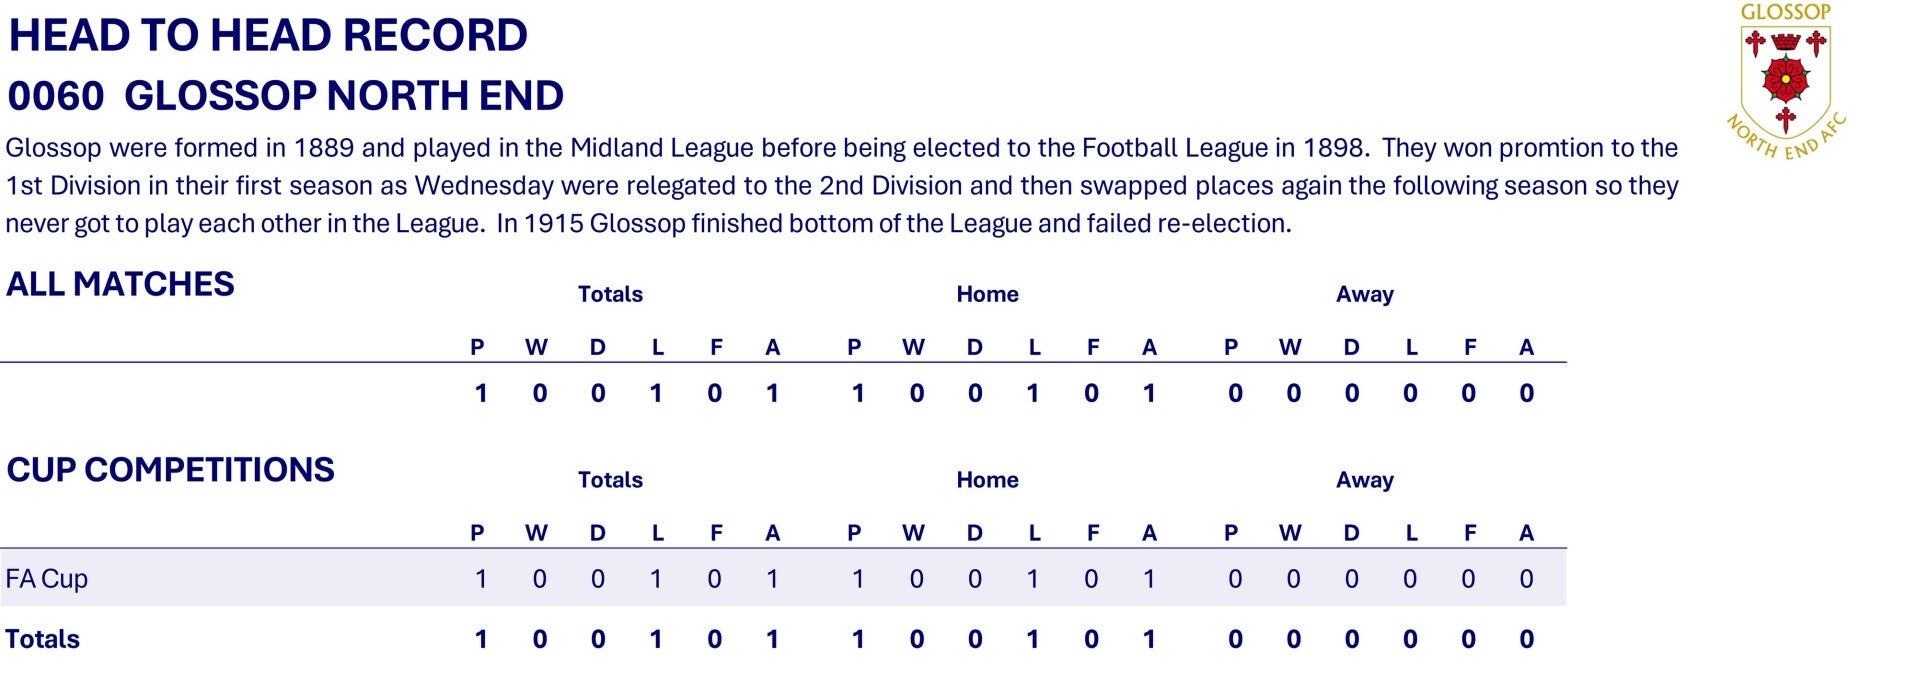Click the ALL MATCHES section heading
This screenshot has height=697, width=1917.
tap(120, 284)
